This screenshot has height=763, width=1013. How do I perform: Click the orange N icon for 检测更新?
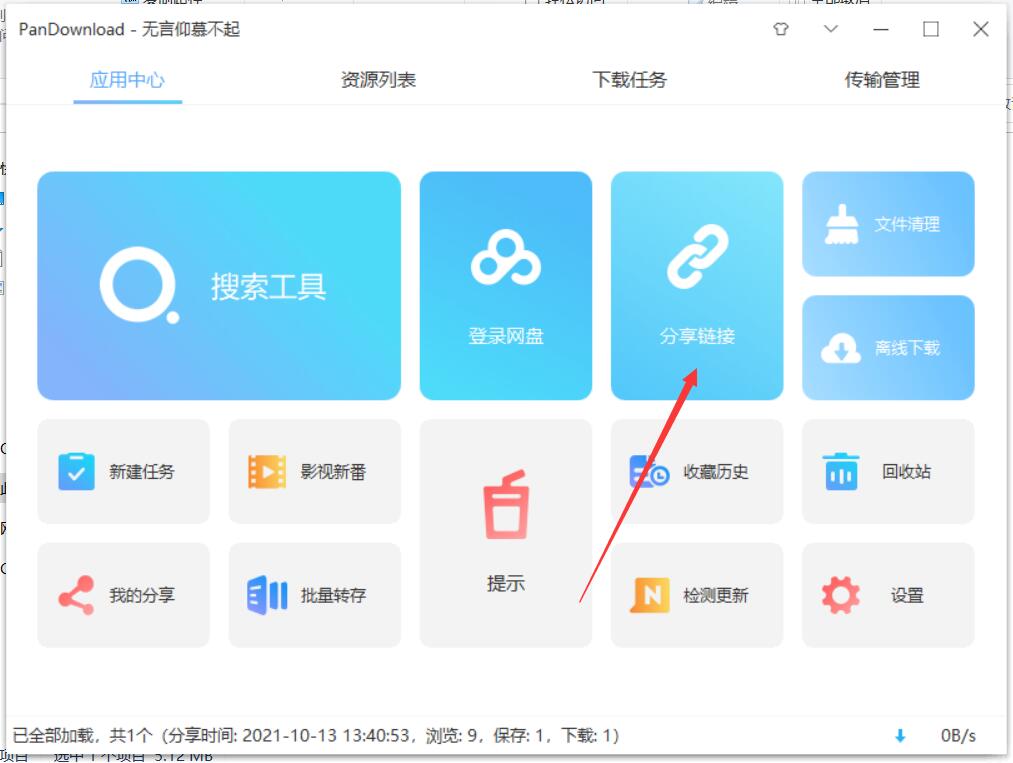tap(650, 595)
